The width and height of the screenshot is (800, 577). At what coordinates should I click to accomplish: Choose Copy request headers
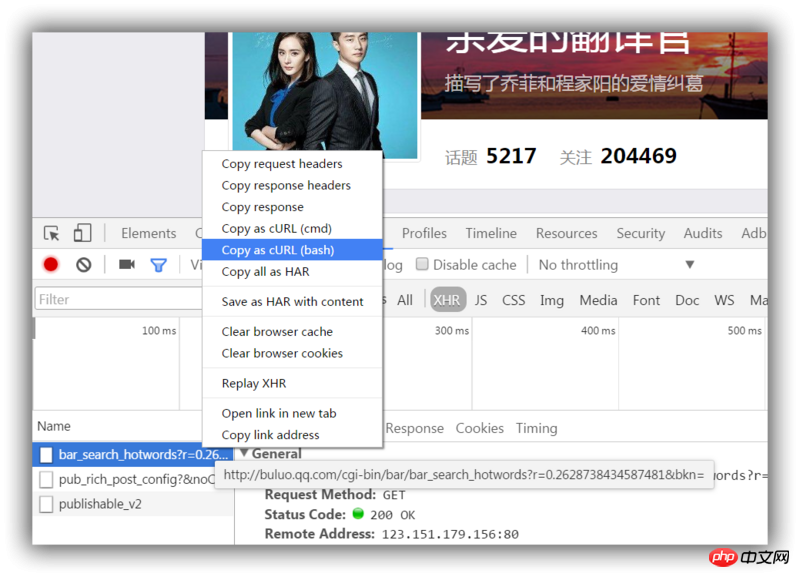(292, 164)
